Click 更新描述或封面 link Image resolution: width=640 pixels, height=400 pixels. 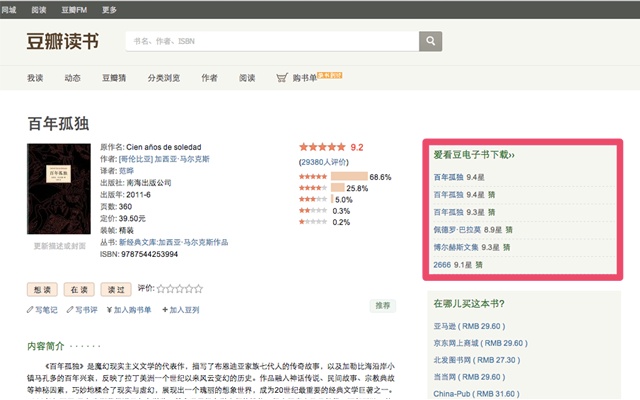tap(60, 246)
